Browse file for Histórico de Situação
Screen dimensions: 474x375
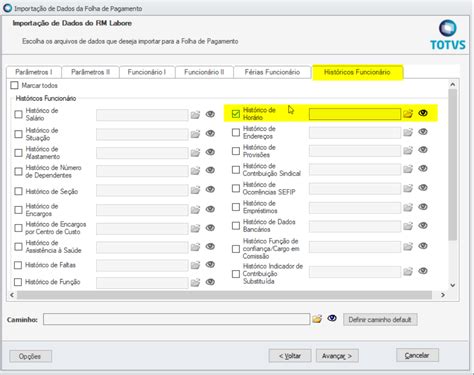195,134
